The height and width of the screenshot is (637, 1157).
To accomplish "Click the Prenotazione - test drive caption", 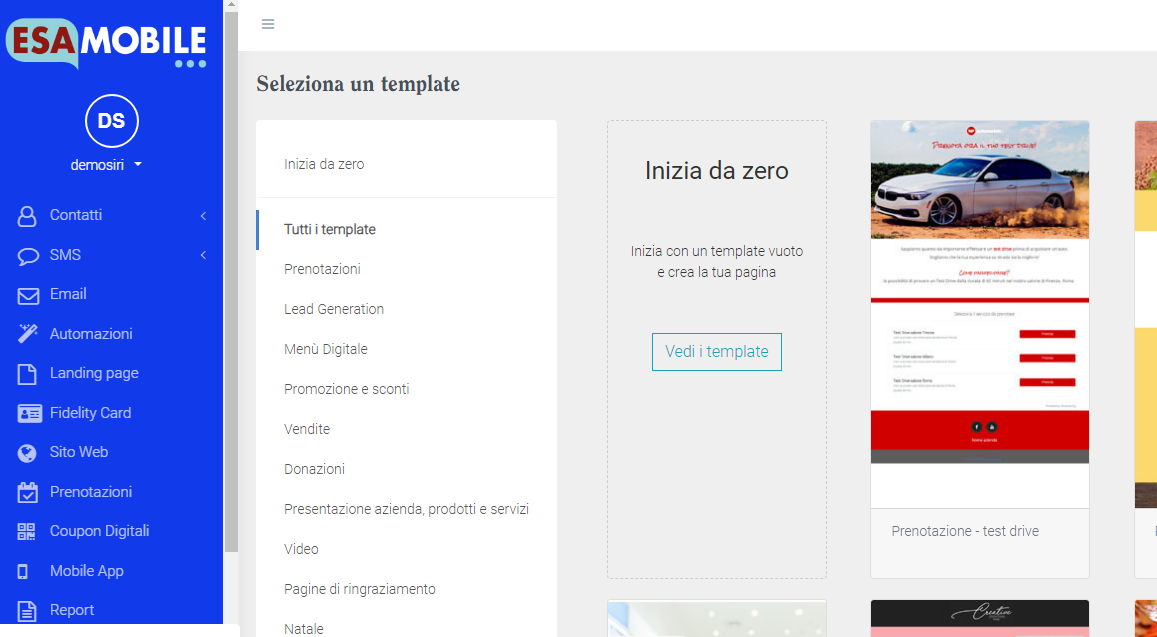I will (965, 531).
